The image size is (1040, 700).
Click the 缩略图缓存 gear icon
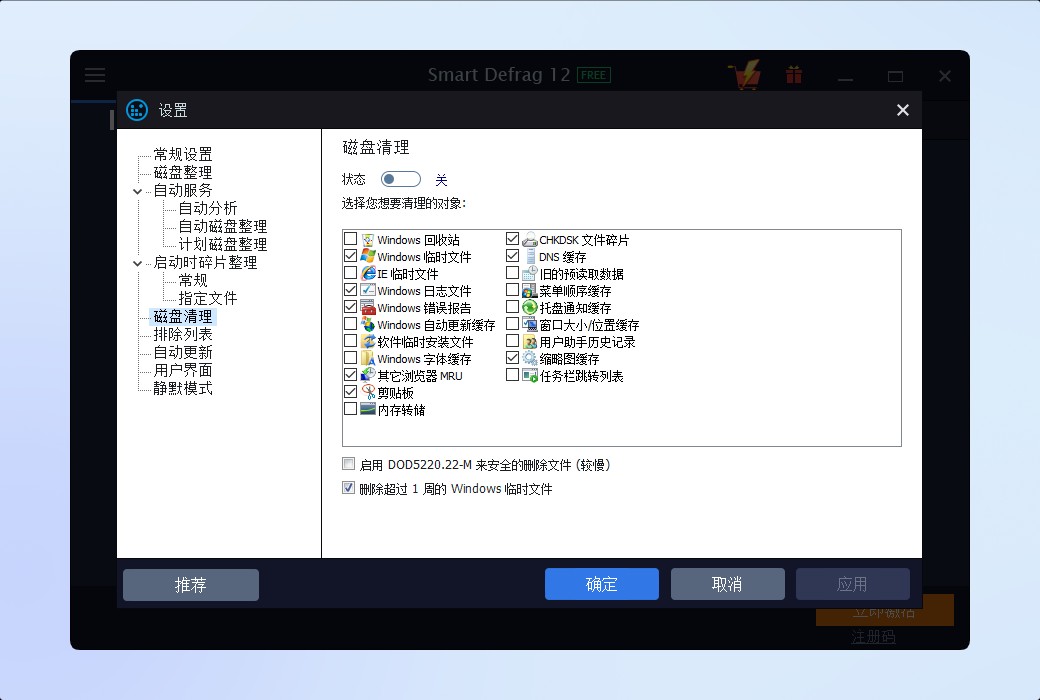click(x=529, y=359)
